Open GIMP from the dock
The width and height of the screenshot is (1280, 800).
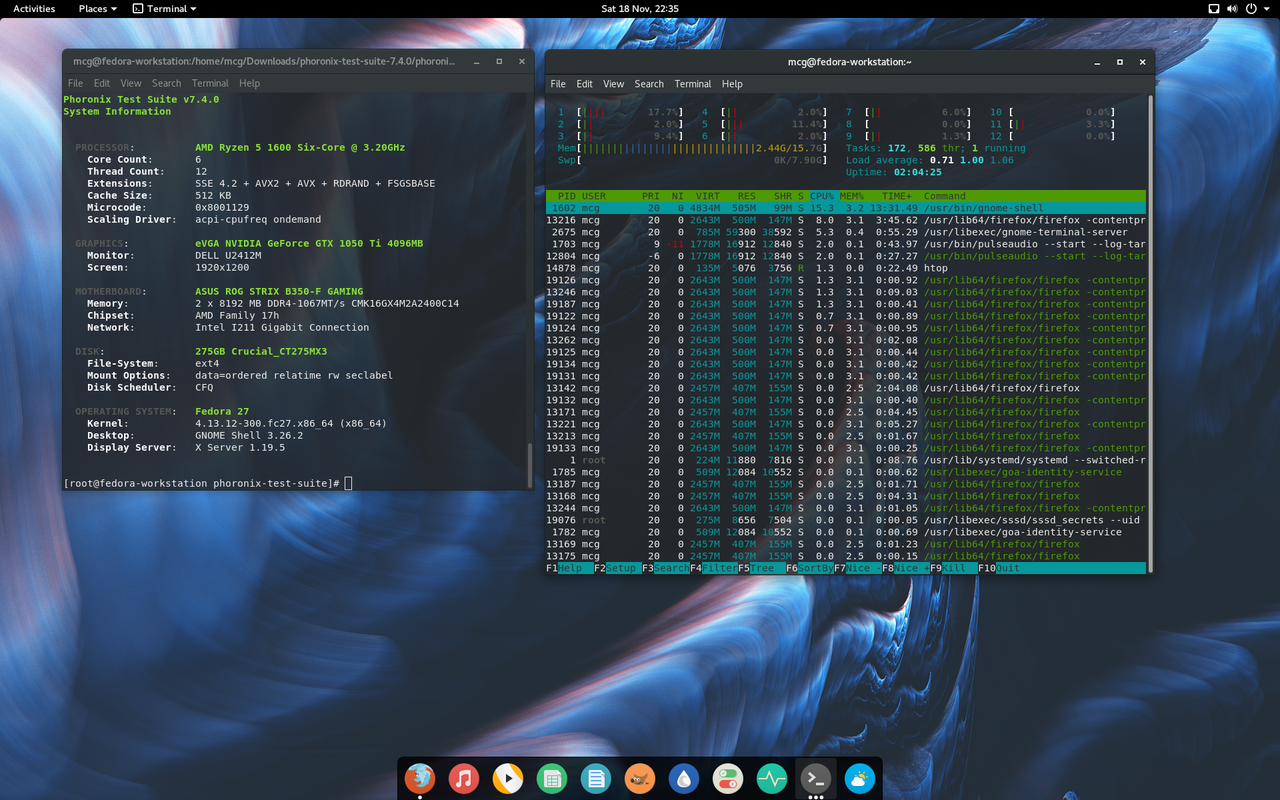tap(639, 779)
